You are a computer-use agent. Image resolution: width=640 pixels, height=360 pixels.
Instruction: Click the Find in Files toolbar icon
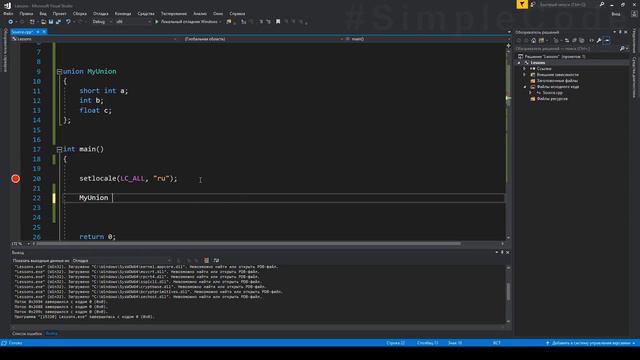coord(229,22)
